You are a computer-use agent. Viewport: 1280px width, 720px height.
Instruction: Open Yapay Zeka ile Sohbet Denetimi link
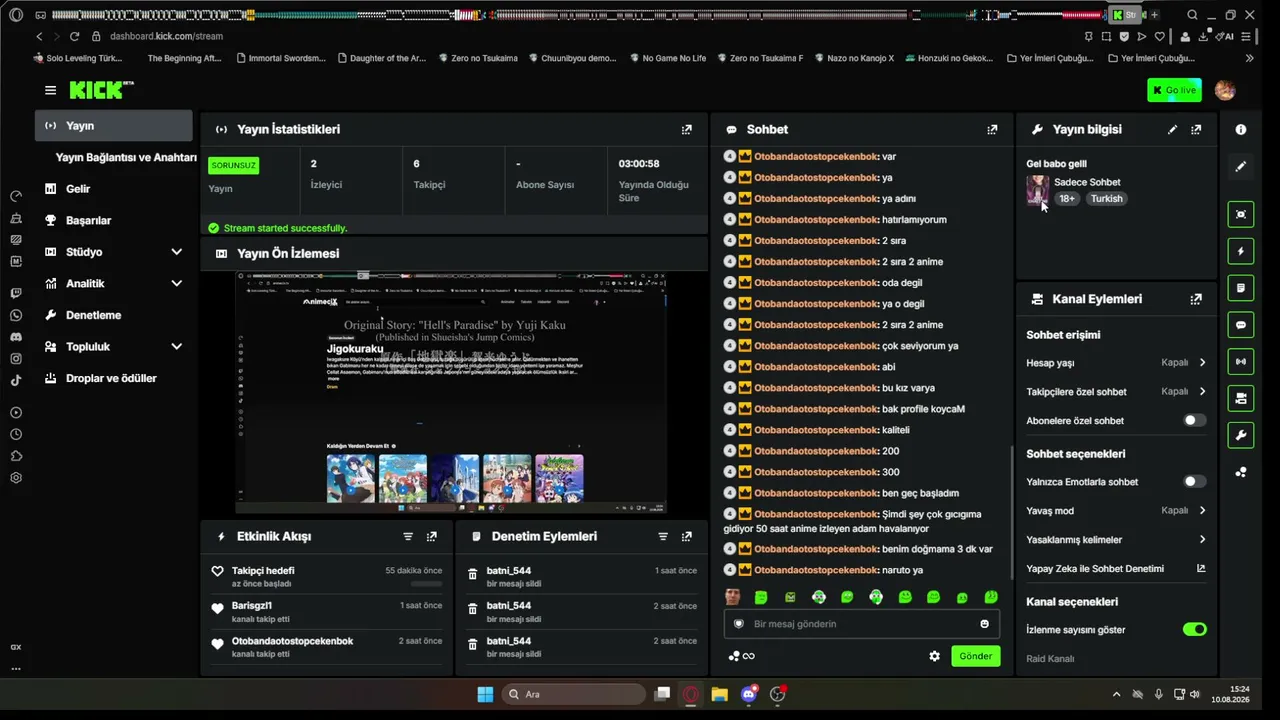click(1116, 569)
